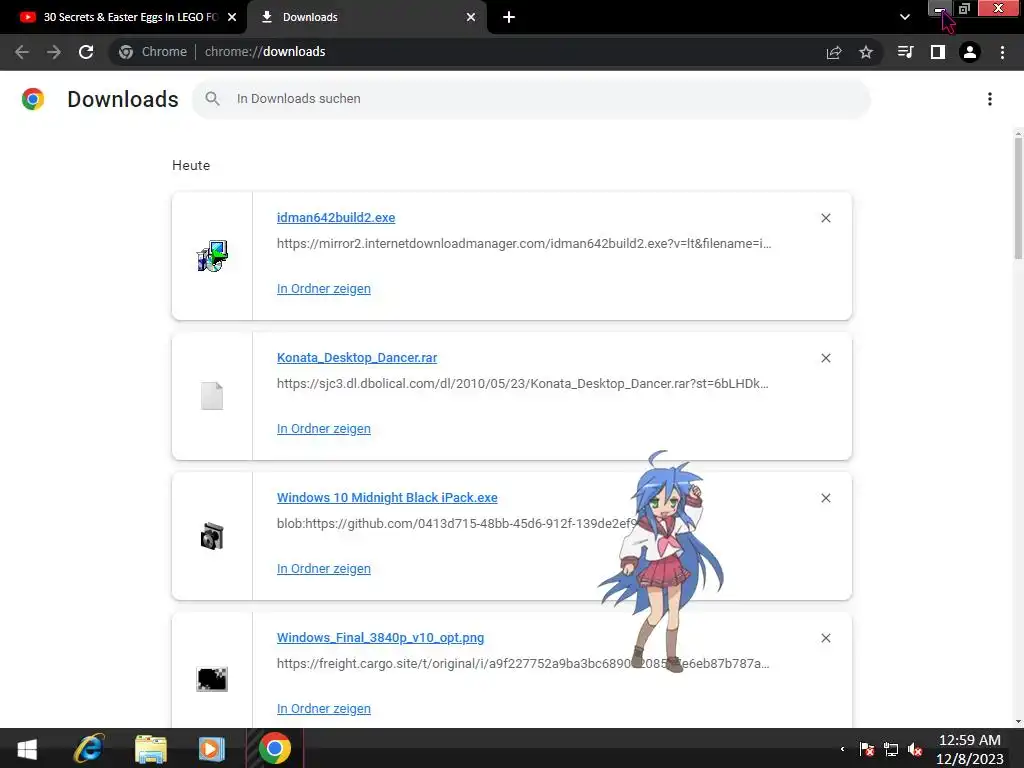The height and width of the screenshot is (768, 1024).
Task: Click the internetdownloadmanager.com source URL text
Action: (524, 244)
